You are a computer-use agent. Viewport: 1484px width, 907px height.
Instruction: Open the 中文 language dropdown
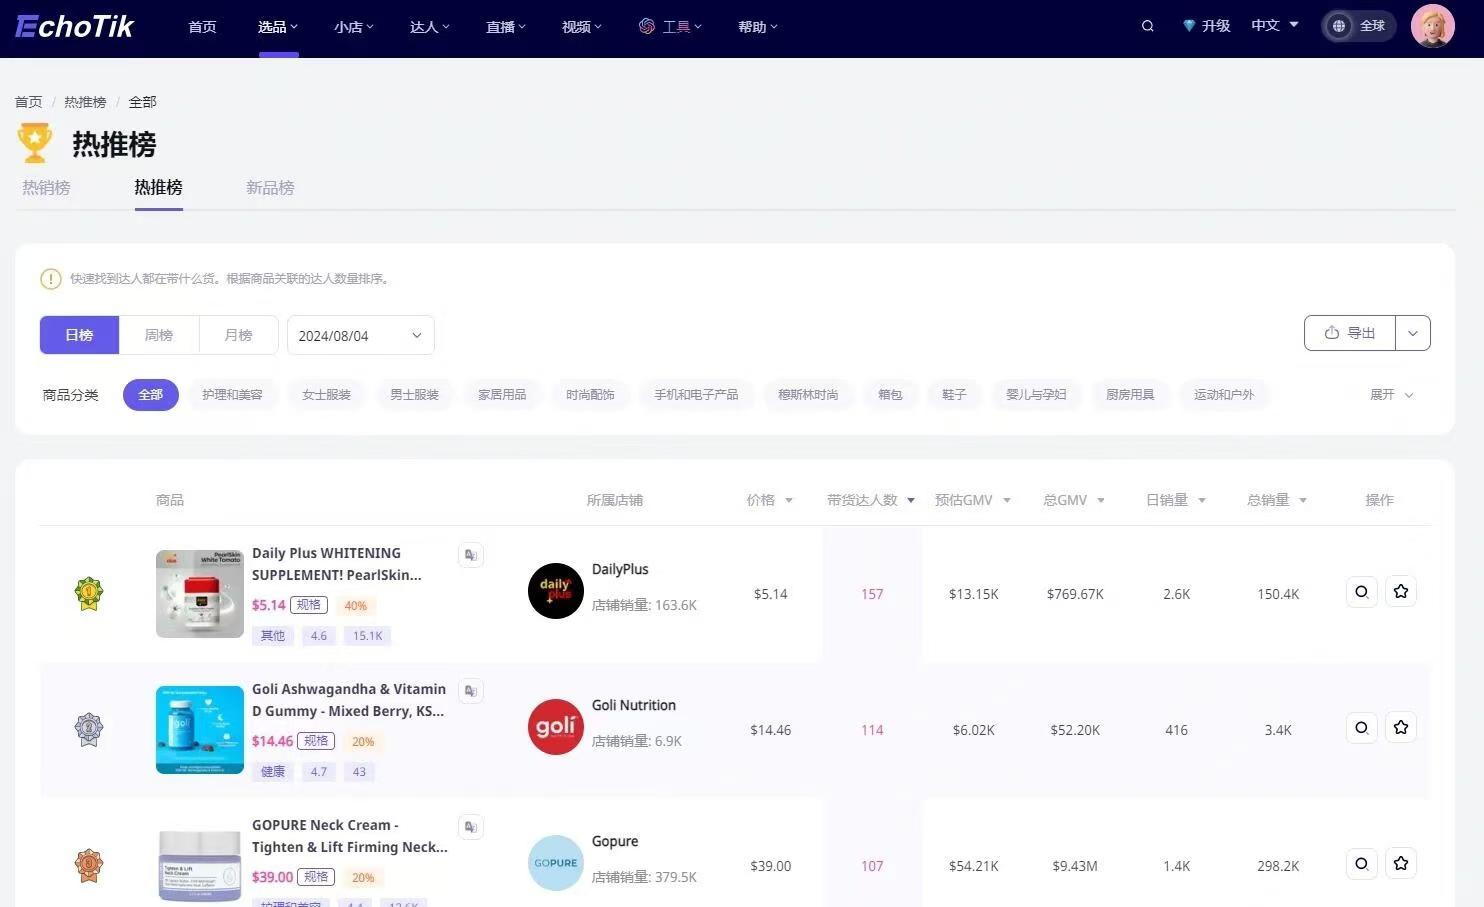[x=1275, y=25]
